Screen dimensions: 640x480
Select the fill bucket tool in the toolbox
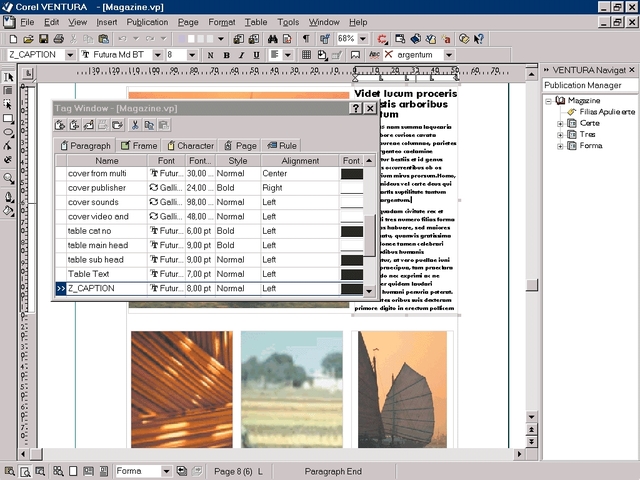(8, 211)
